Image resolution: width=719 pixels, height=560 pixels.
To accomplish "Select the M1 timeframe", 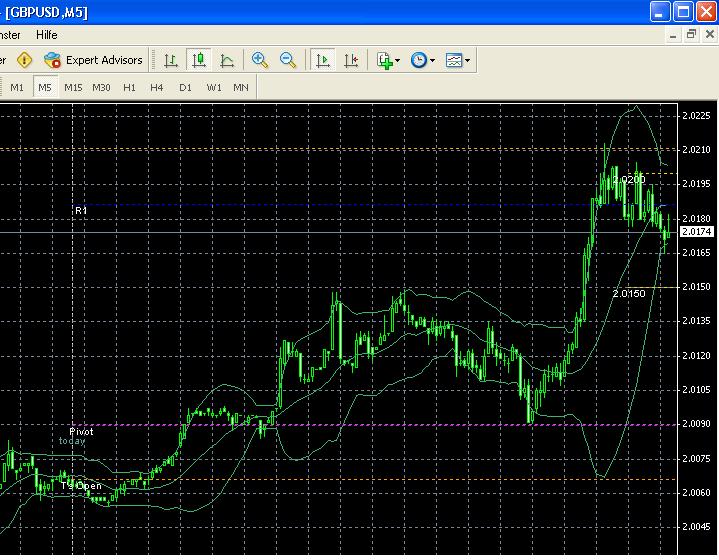I will tap(17, 87).
